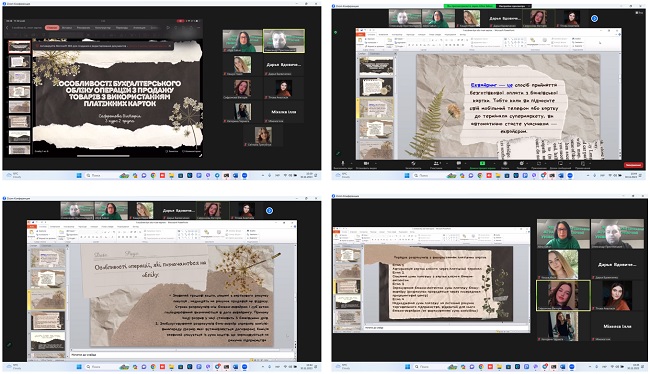Click the red End meeting button
This screenshot has height=374, width=650.
pos(633,165)
